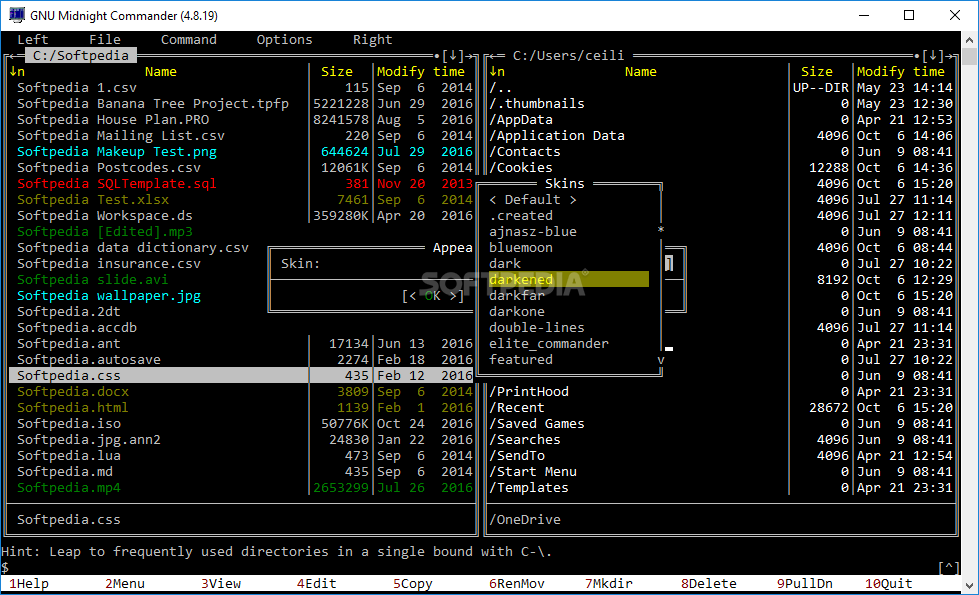The image size is (979, 595).
Task: Sort right panel by Size column
Action: click(x=817, y=72)
